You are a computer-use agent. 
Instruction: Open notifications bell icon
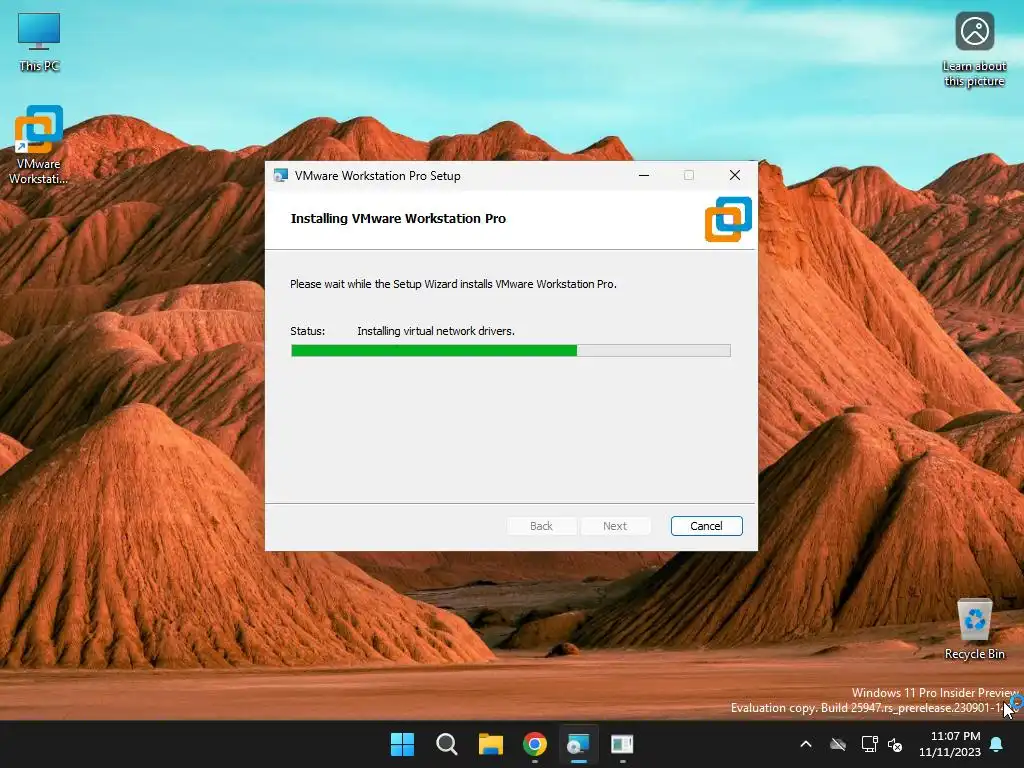[997, 744]
